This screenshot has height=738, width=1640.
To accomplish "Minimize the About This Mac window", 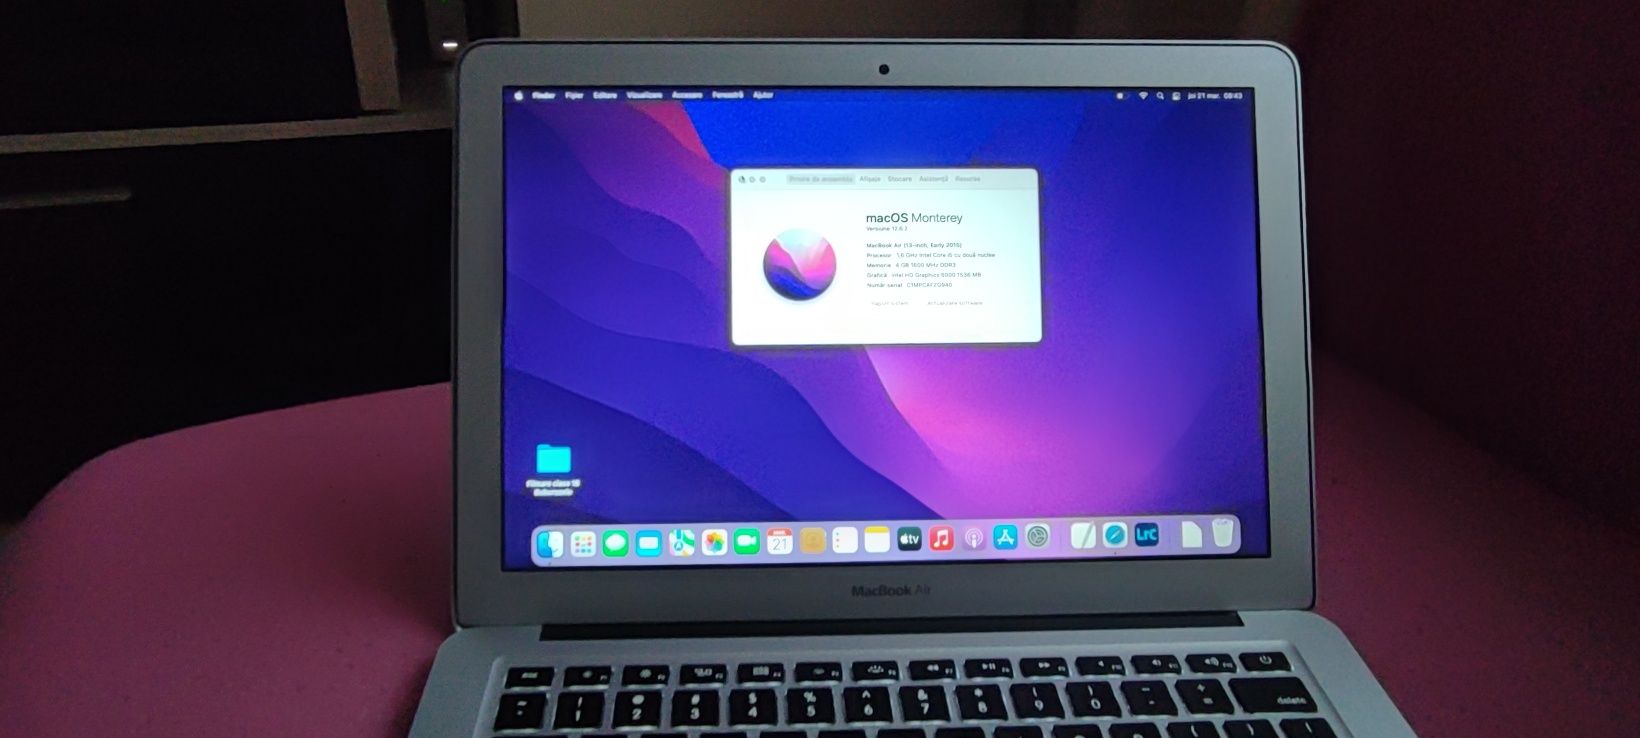I will coord(752,180).
